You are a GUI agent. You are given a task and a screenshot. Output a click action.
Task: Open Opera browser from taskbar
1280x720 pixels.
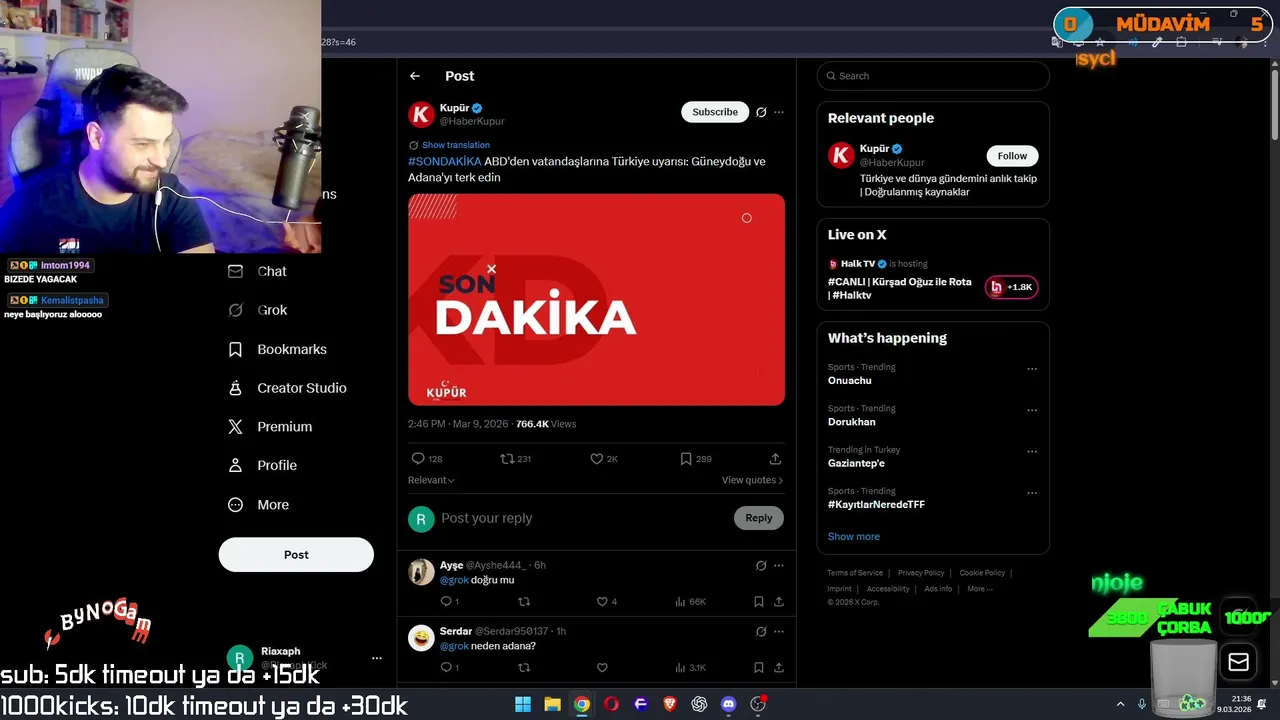point(611,704)
